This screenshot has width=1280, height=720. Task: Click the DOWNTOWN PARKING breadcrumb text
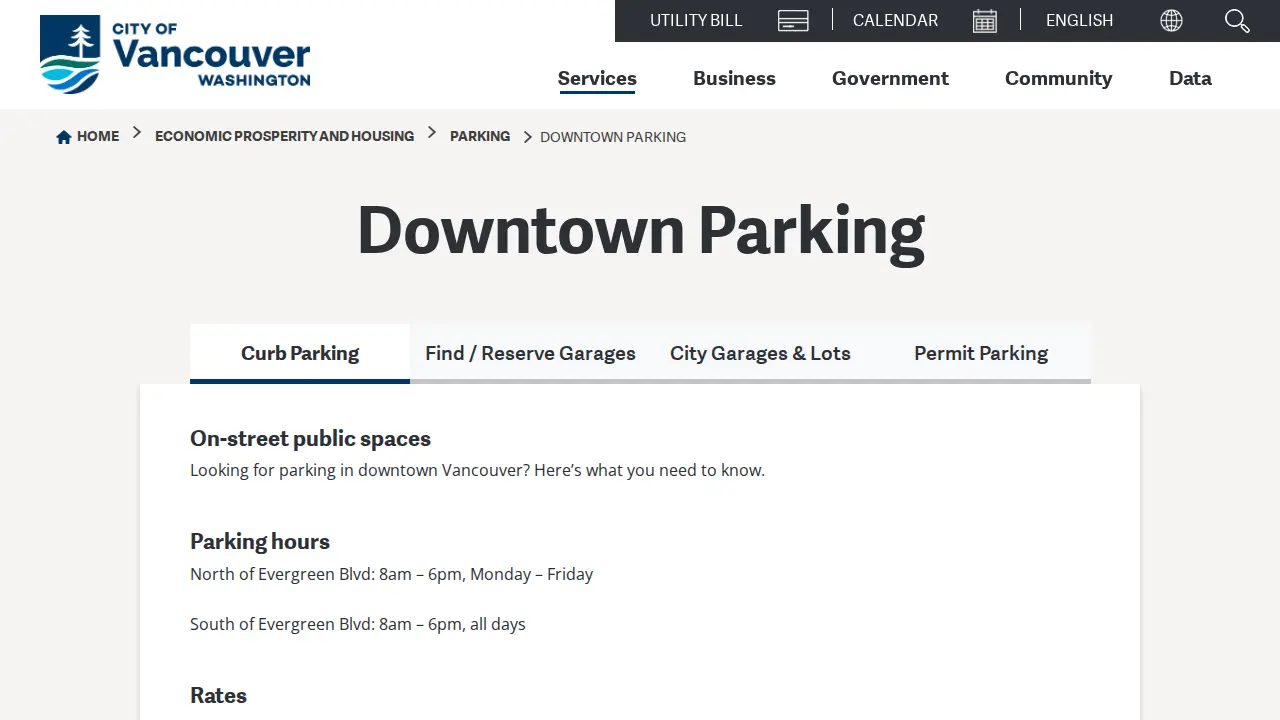click(613, 137)
